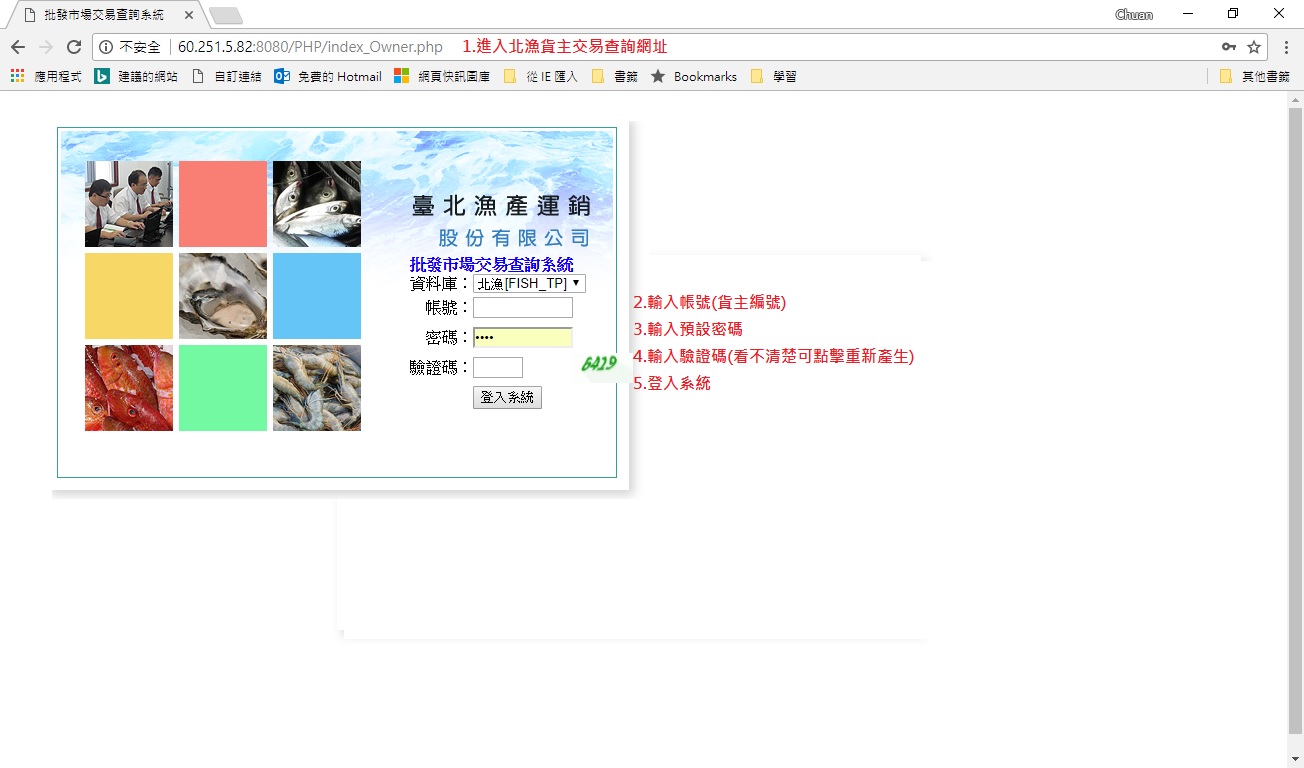Open saved passwords key icon in address bar

1228,47
